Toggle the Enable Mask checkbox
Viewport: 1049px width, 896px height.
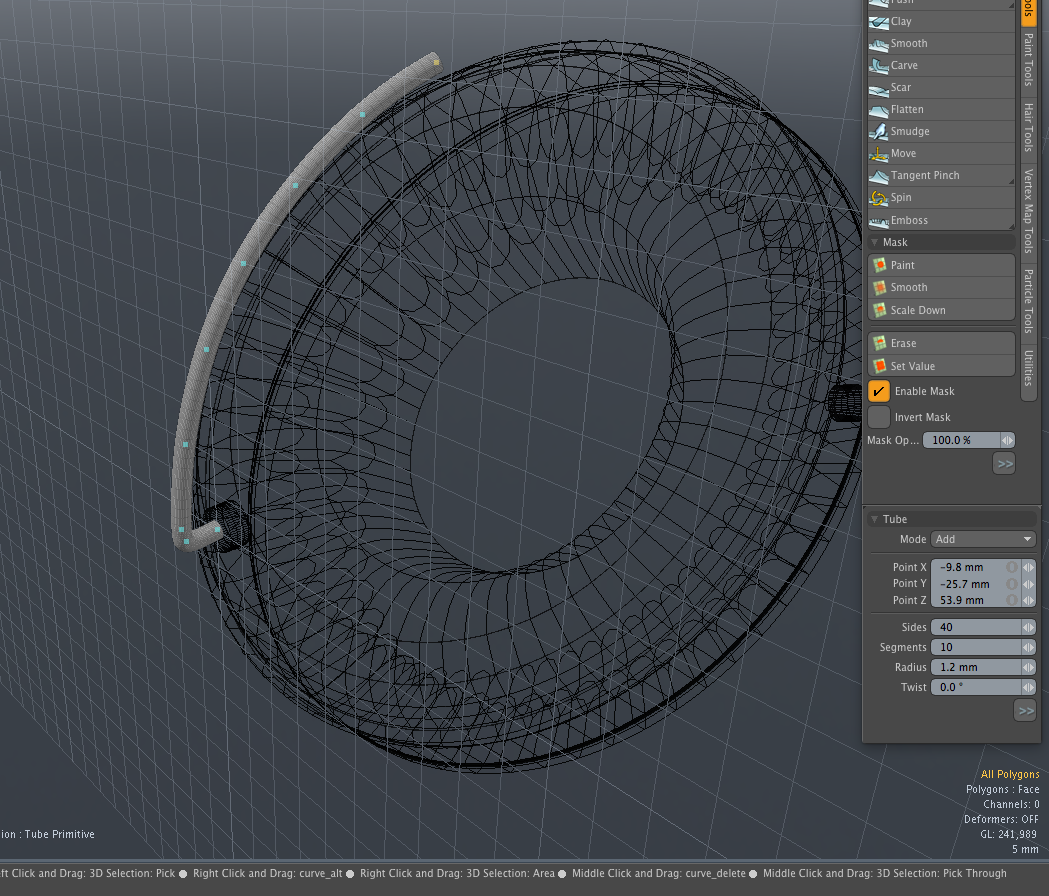coord(878,391)
